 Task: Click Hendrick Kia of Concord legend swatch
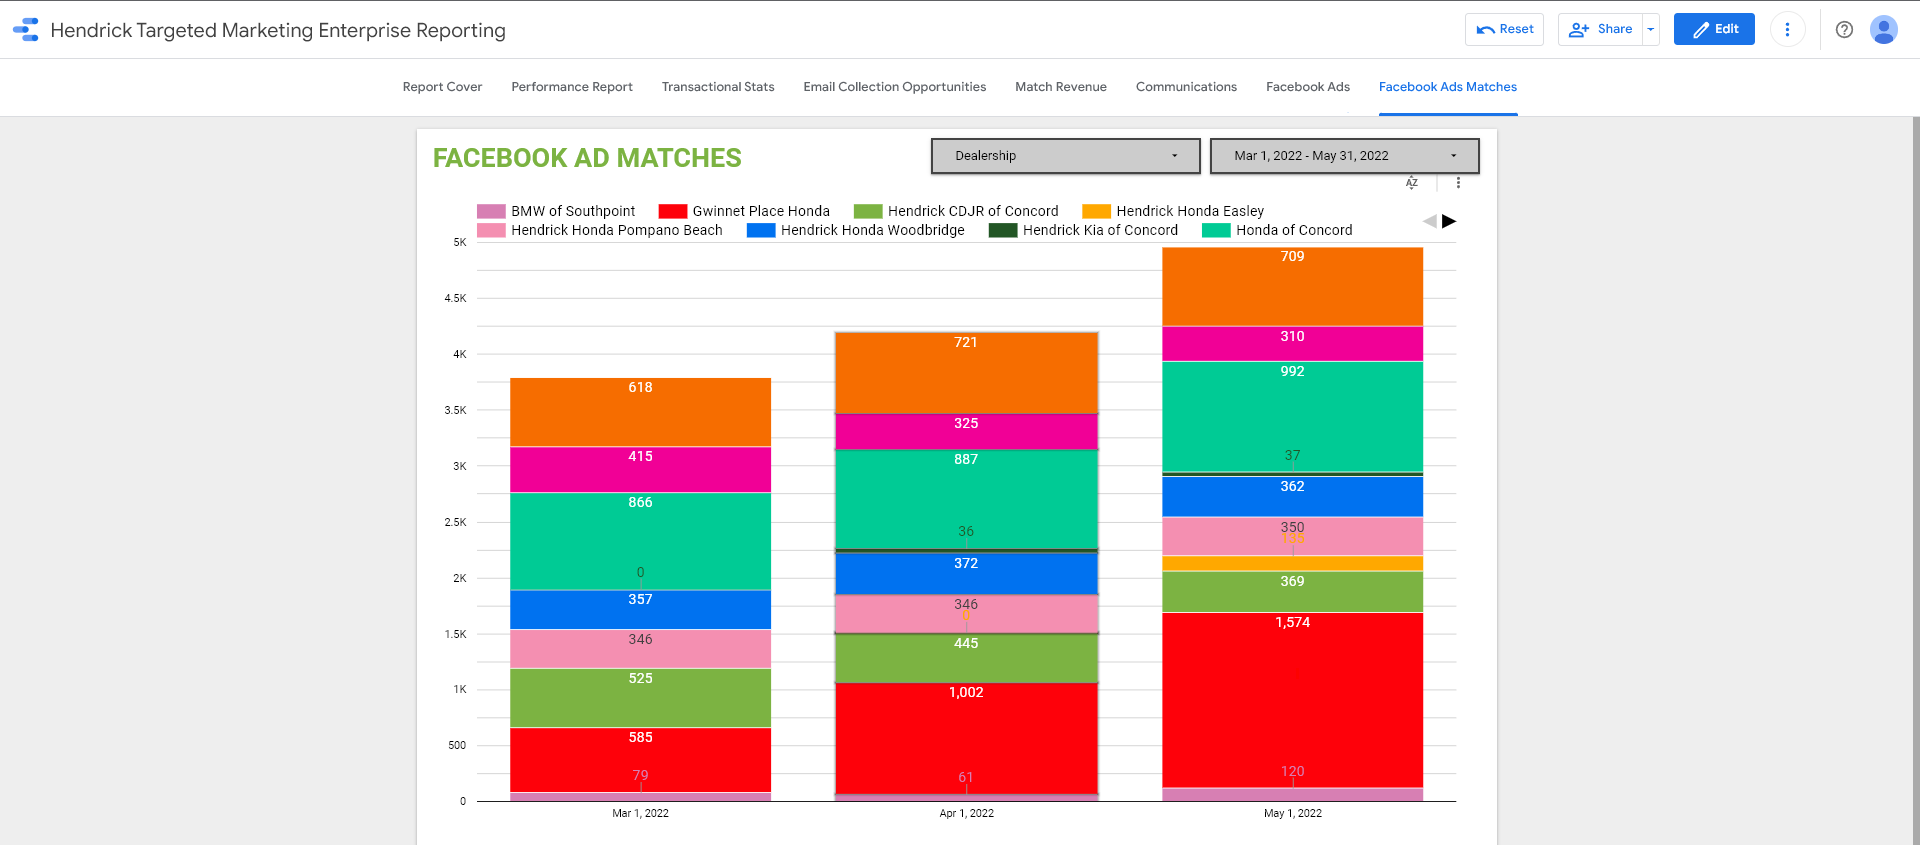pyautogui.click(x=1003, y=230)
